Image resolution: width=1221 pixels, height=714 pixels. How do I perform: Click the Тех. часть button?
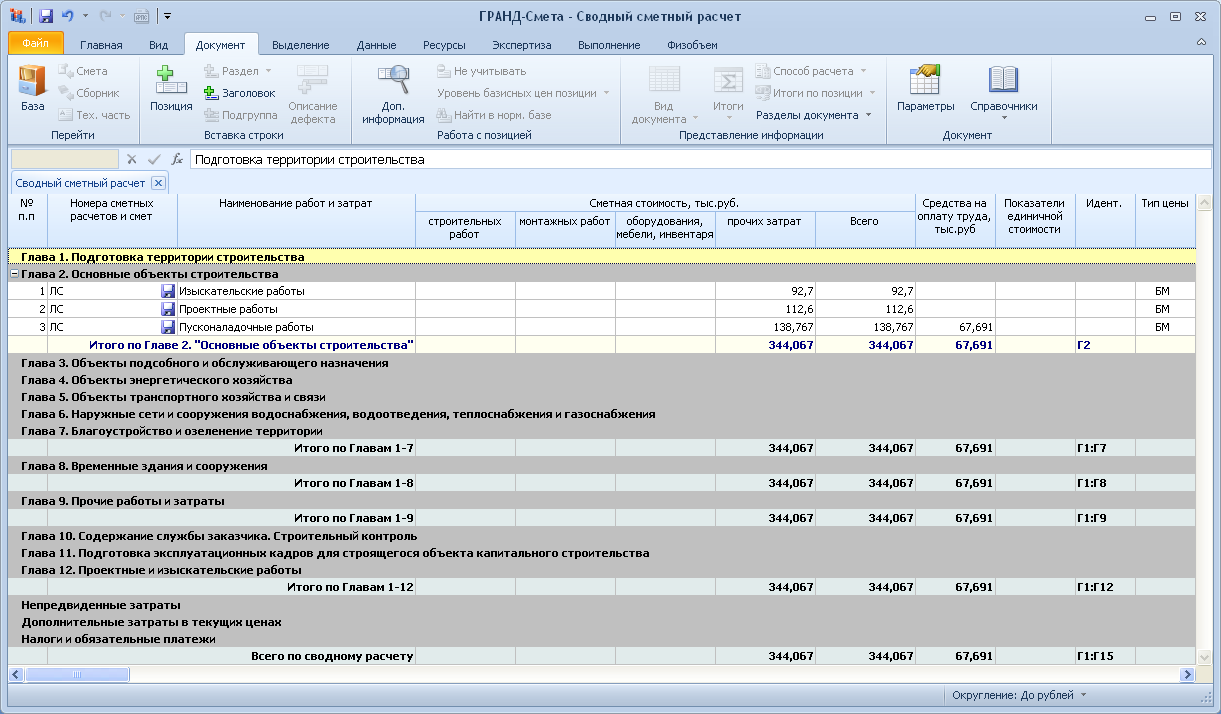pos(94,115)
